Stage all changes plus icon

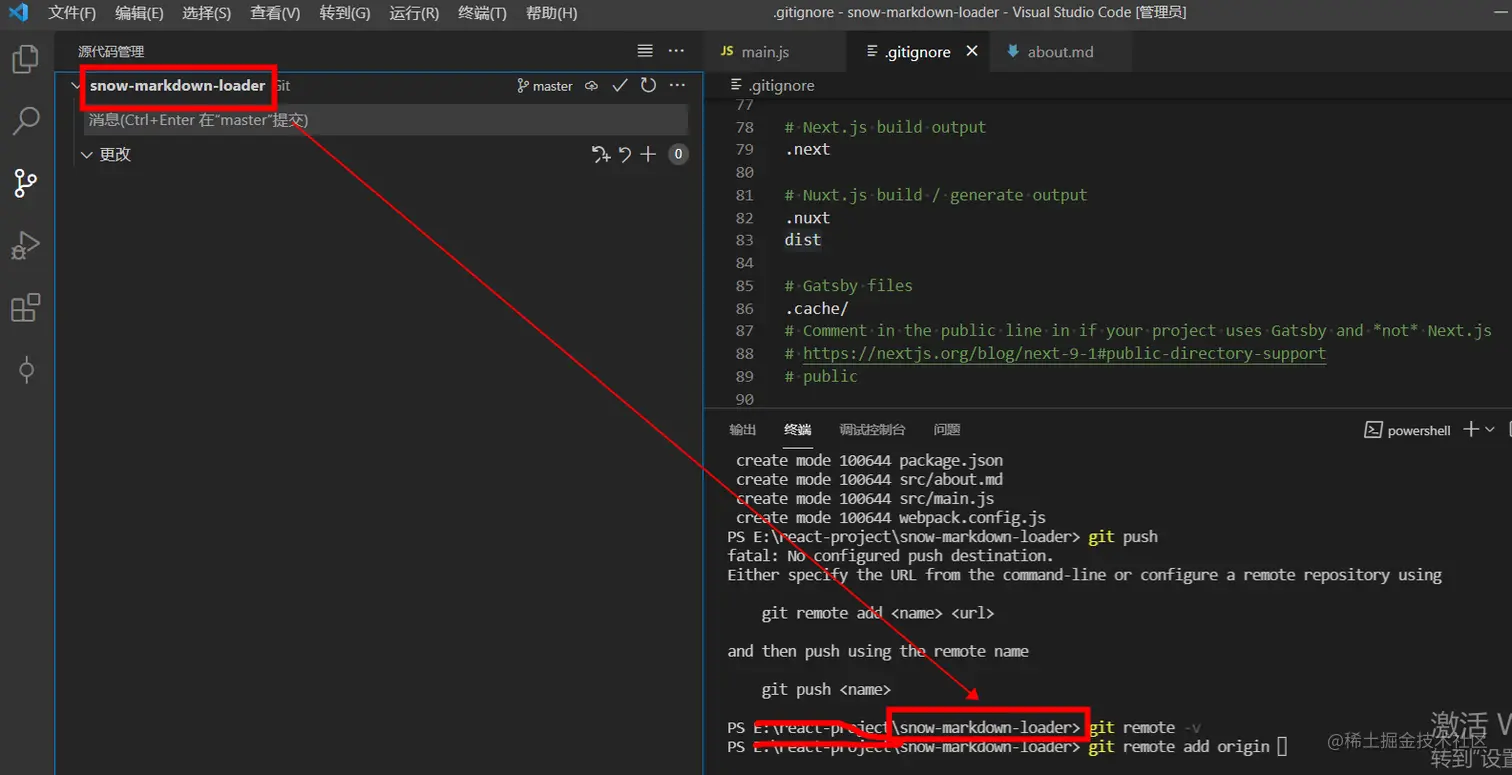tap(648, 154)
